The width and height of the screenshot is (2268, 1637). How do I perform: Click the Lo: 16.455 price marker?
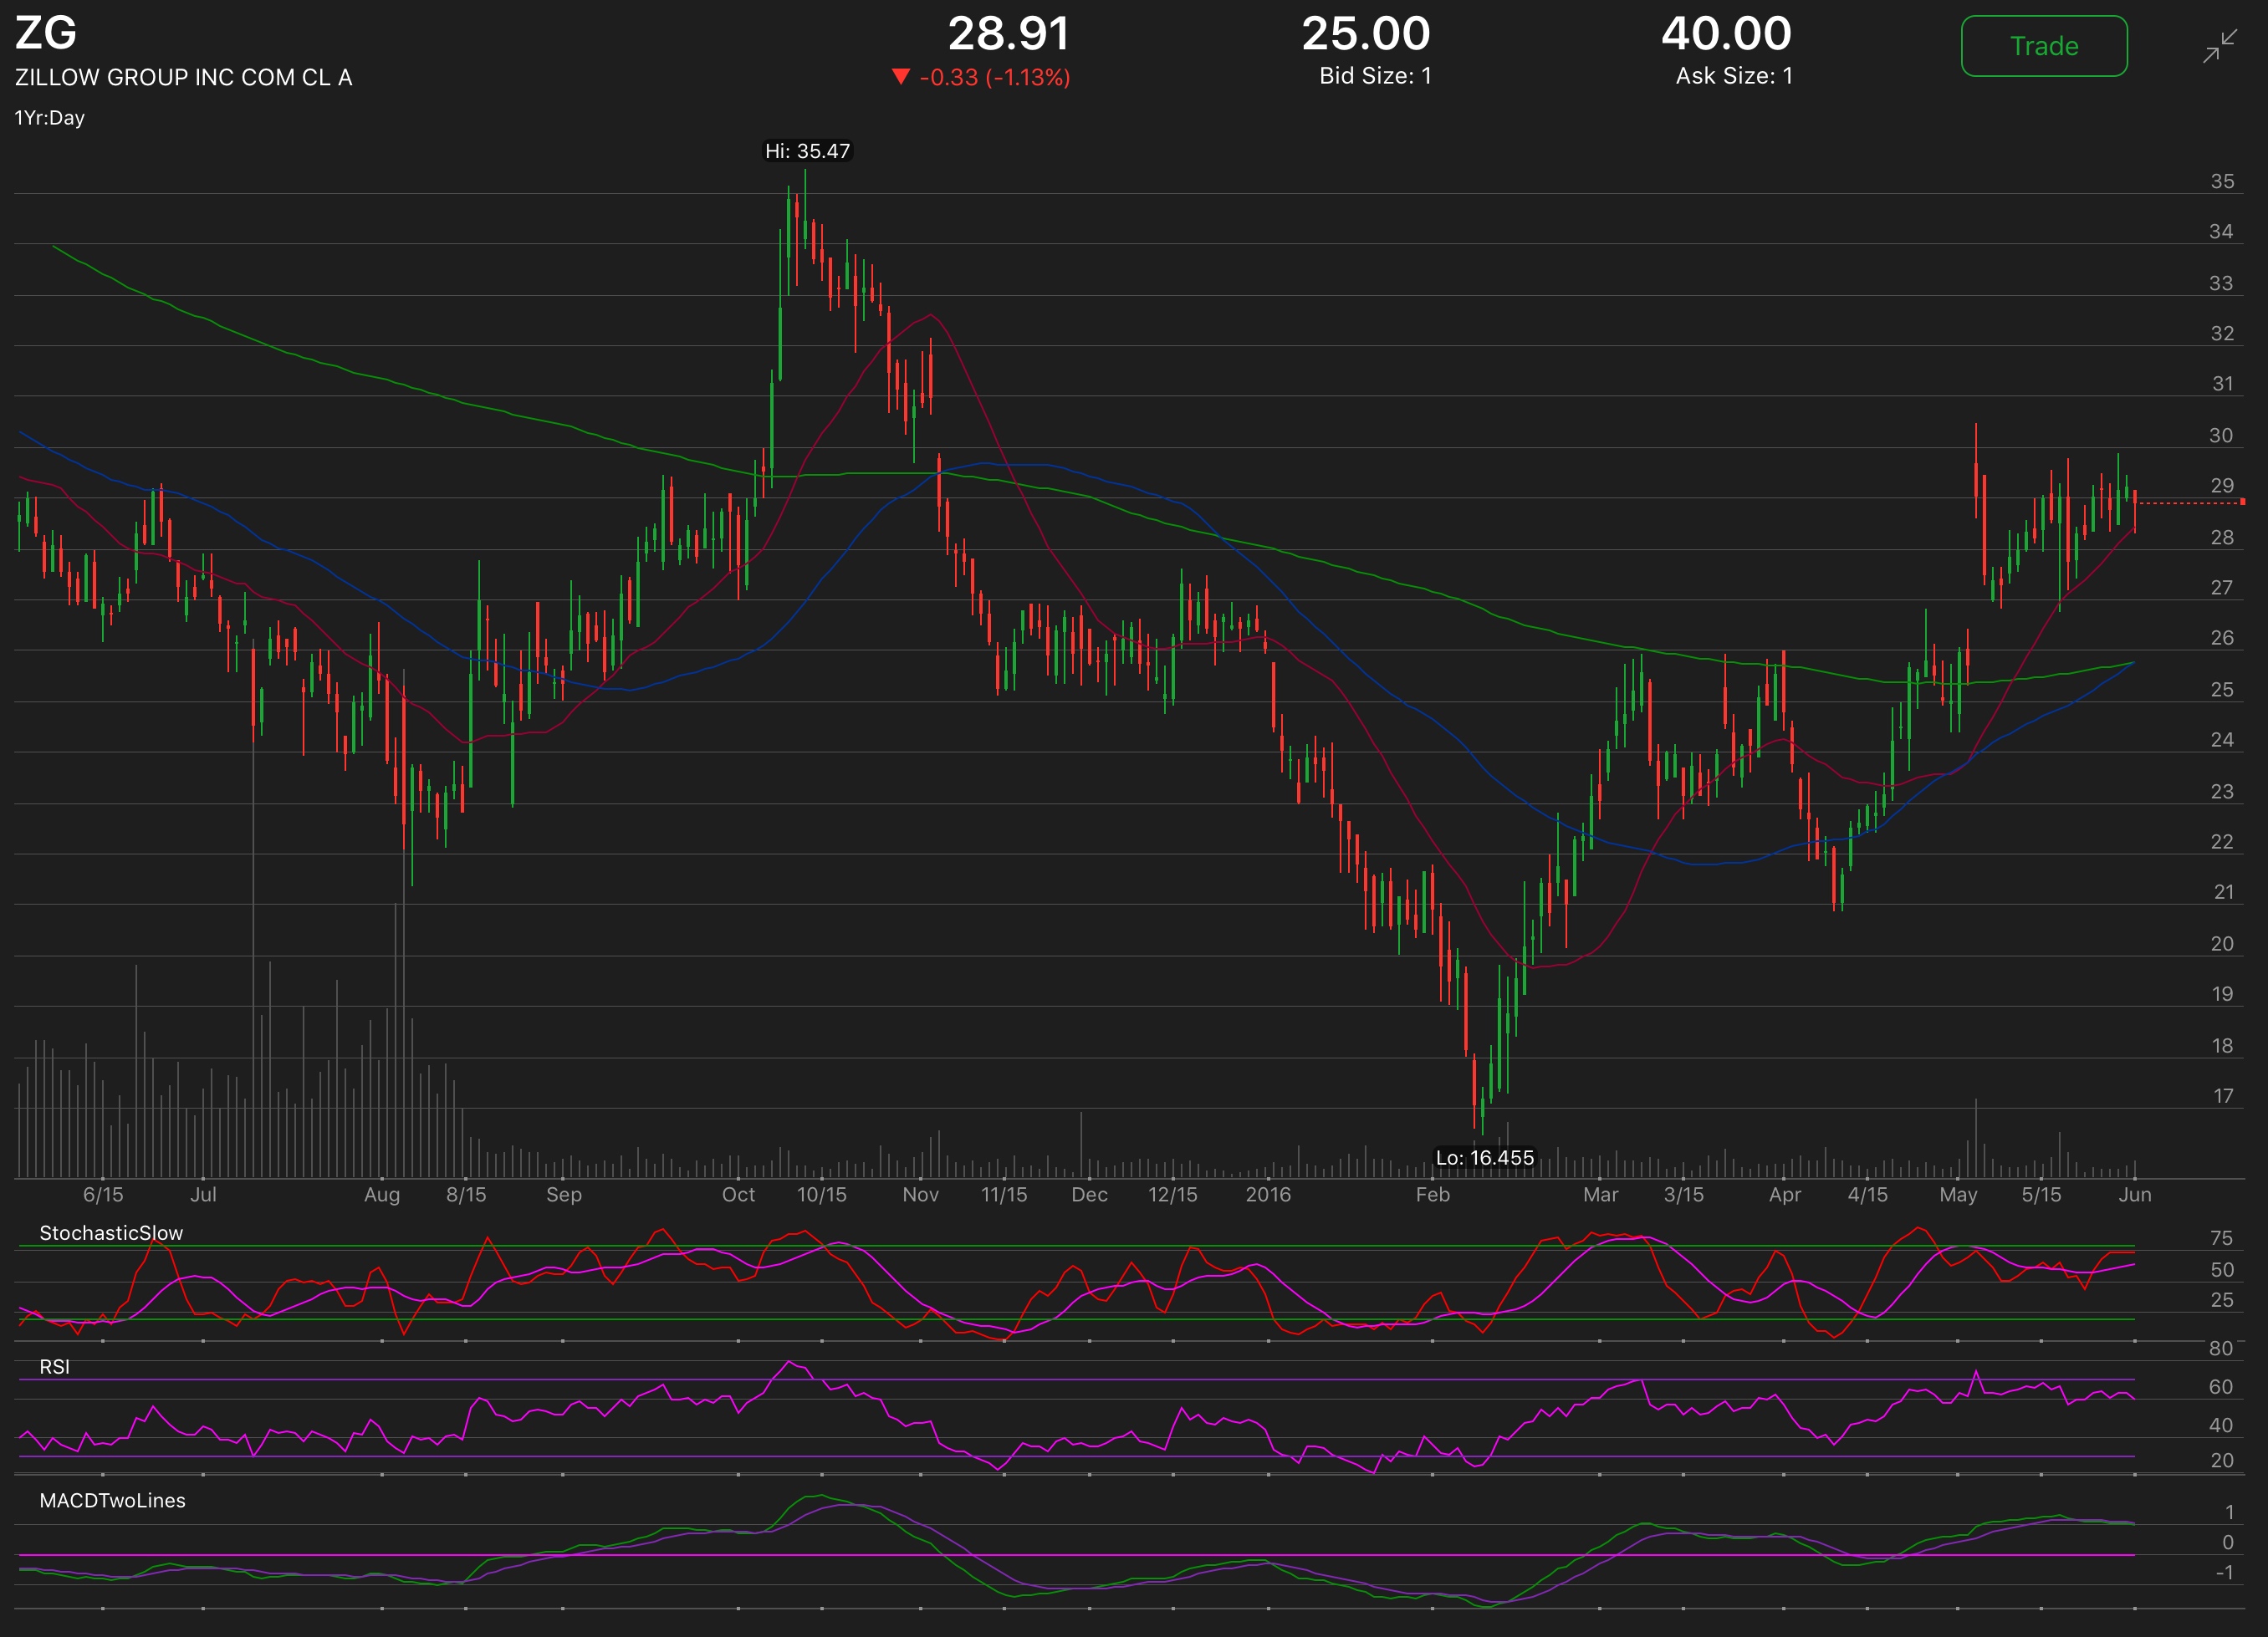pyautogui.click(x=1484, y=1157)
